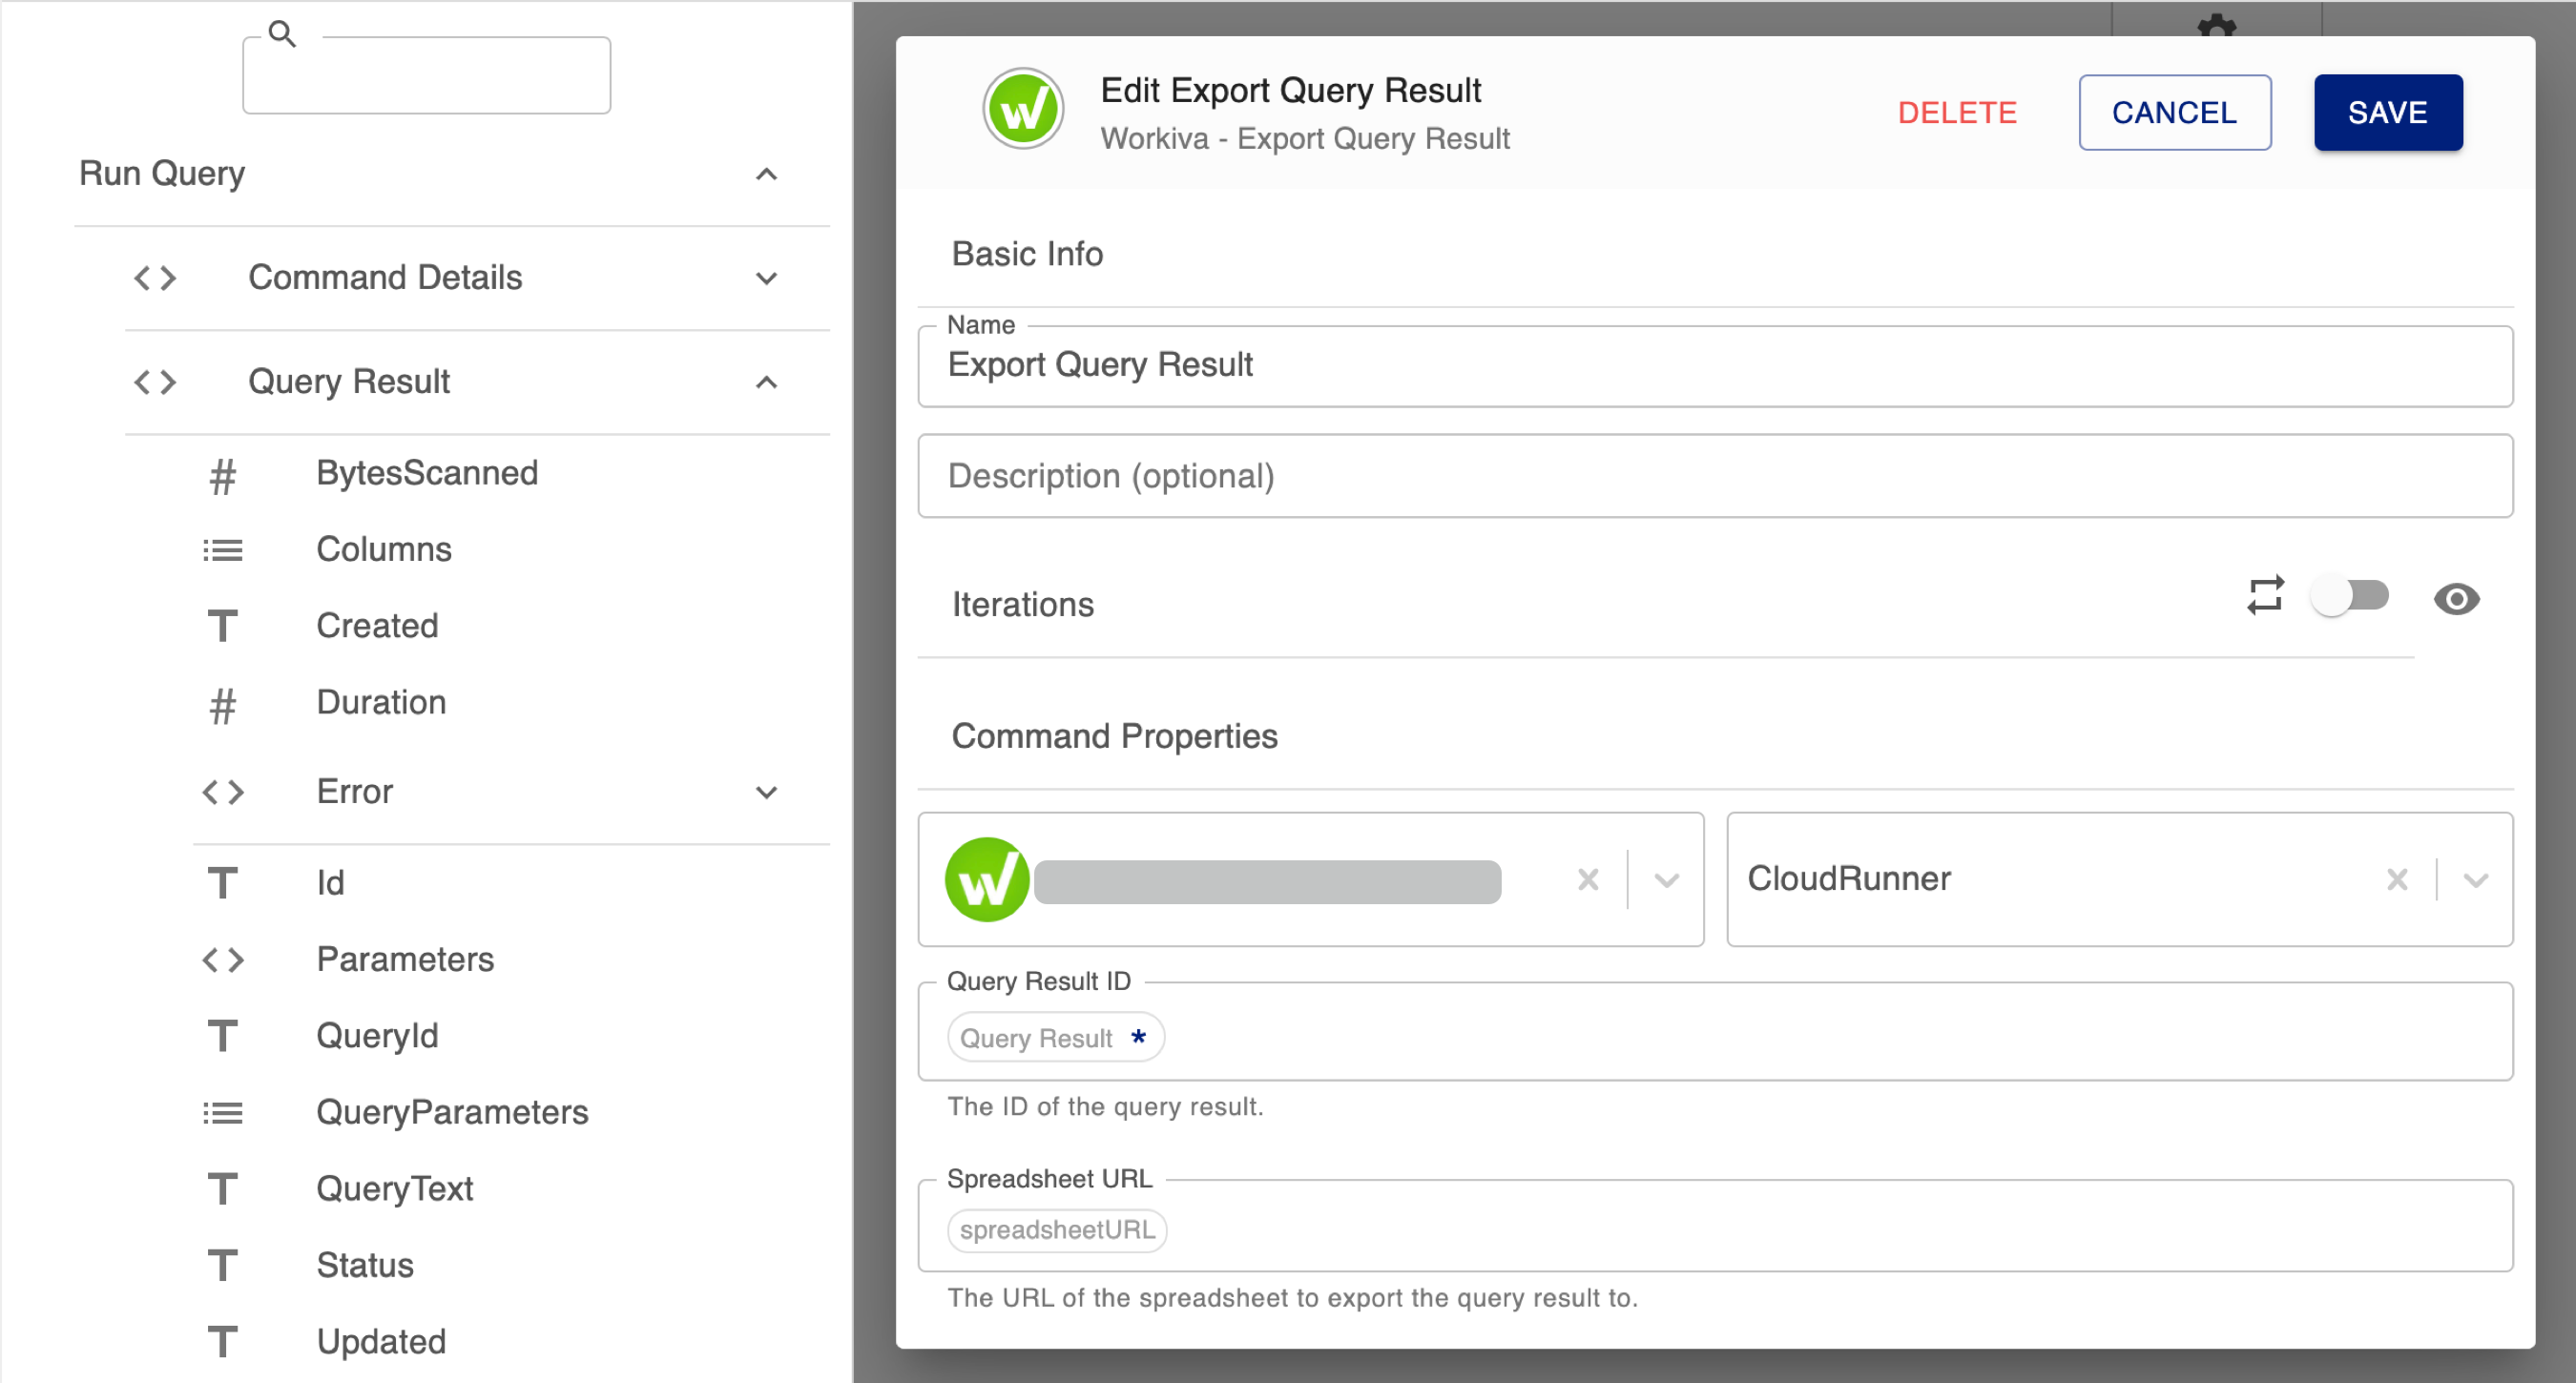The image size is (2576, 1383).
Task: Click the list icon beside Columns
Action: click(x=223, y=550)
